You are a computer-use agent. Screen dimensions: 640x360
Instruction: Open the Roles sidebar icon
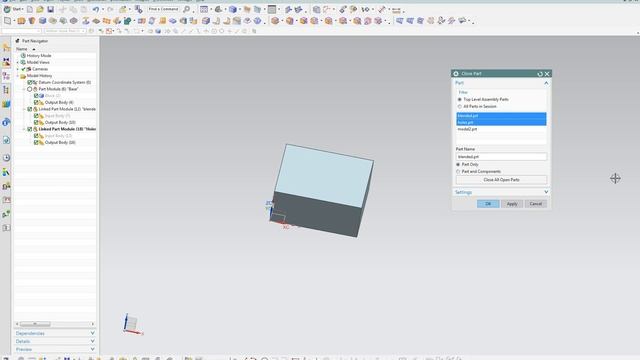pyautogui.click(x=6, y=172)
